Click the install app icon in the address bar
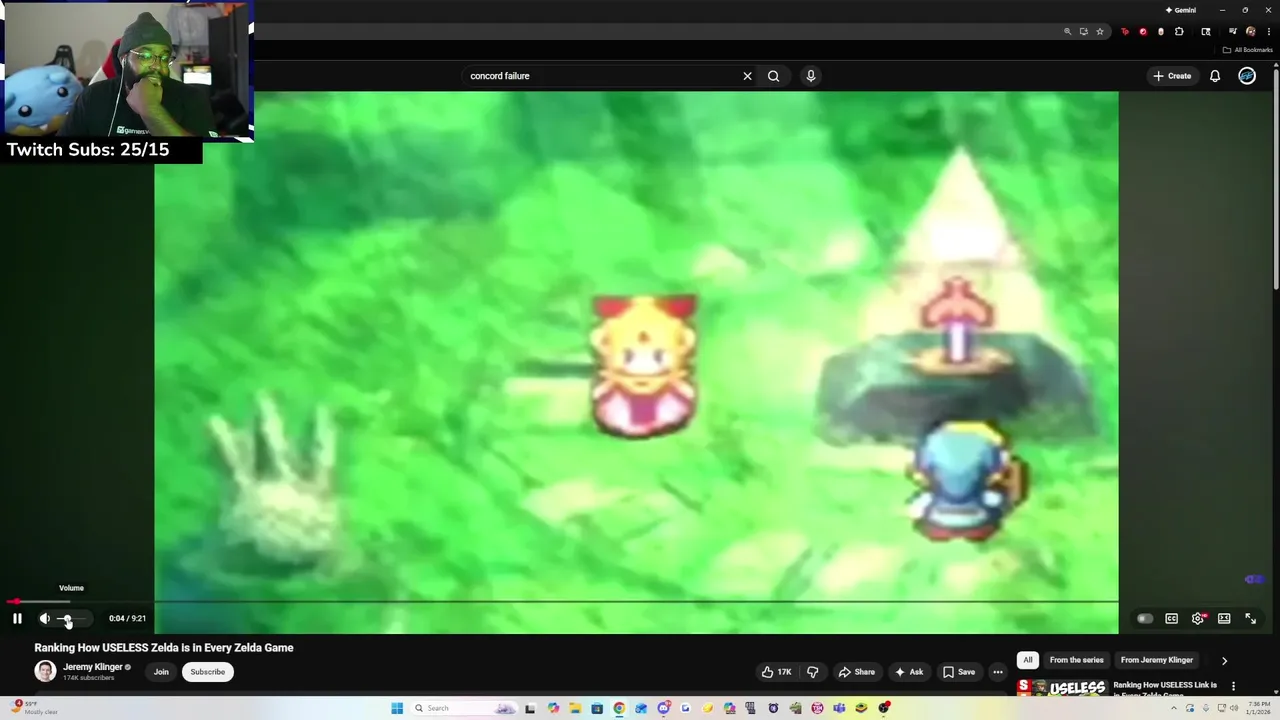Screen dimensions: 1280x720 1083,31
